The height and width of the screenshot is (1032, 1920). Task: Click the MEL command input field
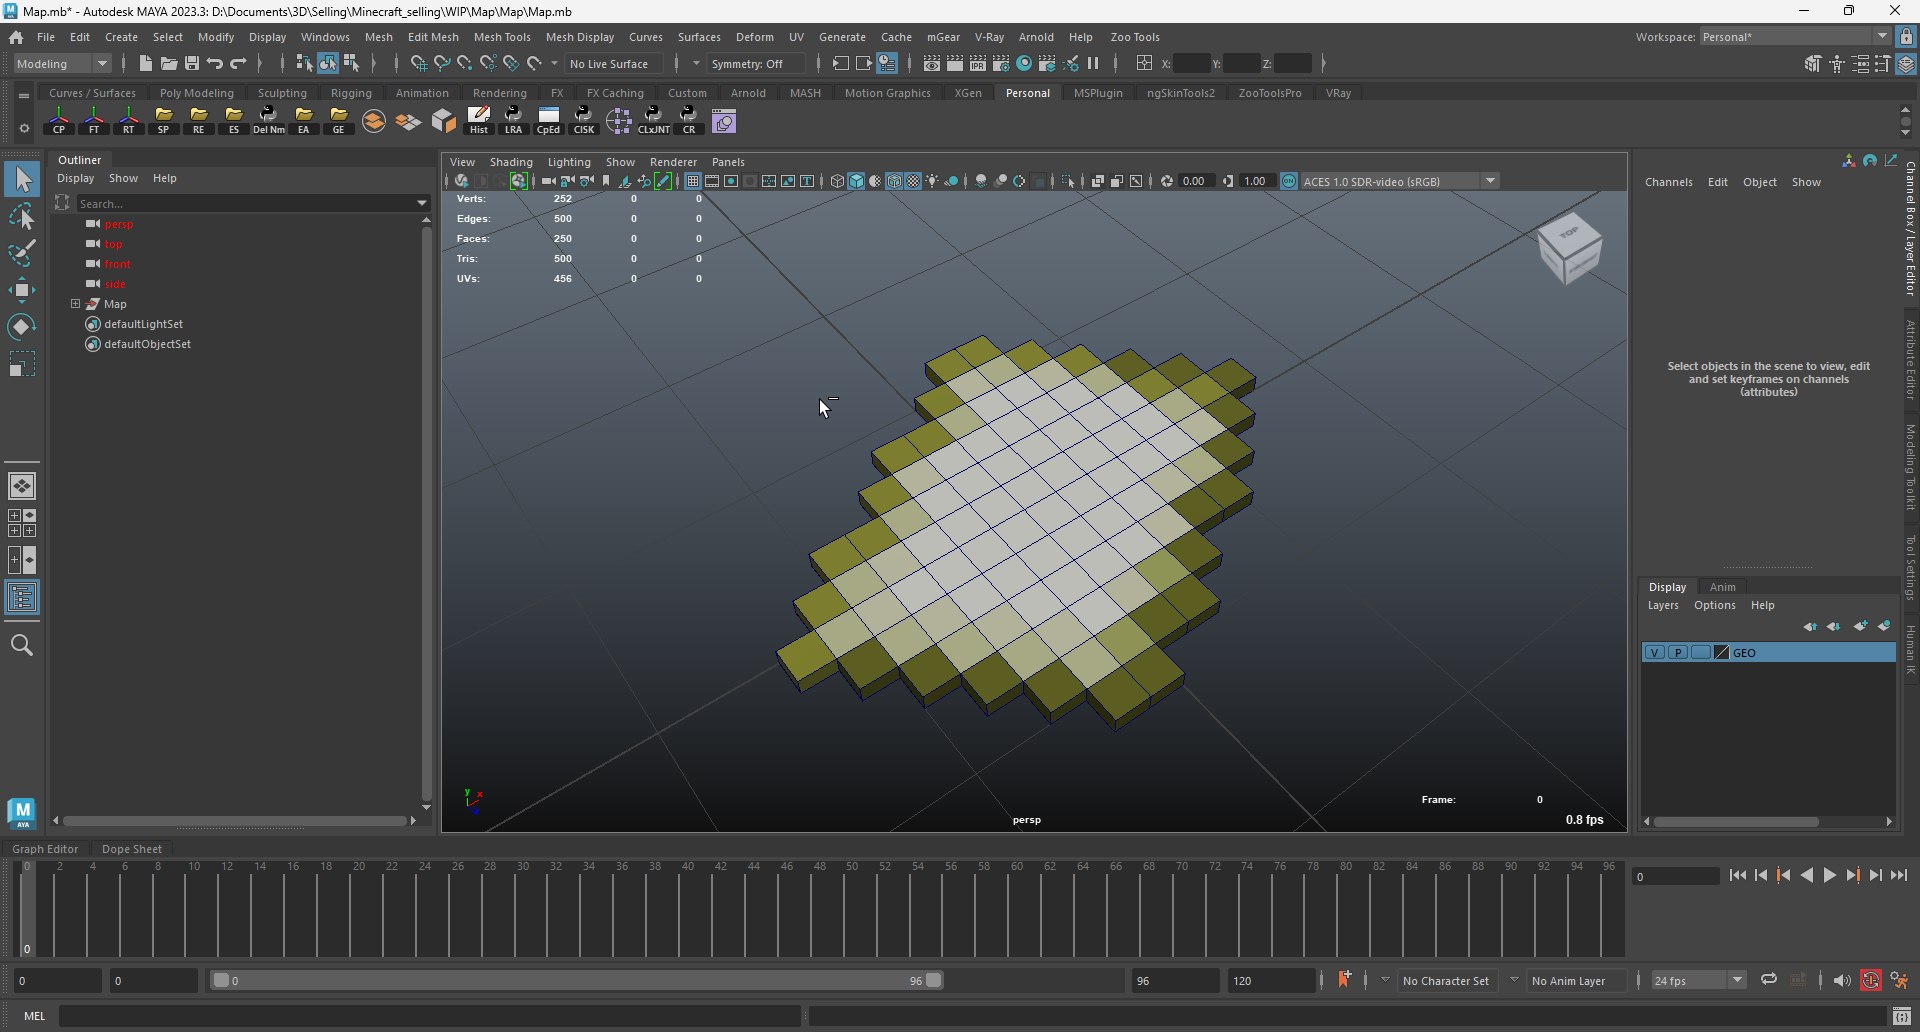click(x=430, y=1016)
